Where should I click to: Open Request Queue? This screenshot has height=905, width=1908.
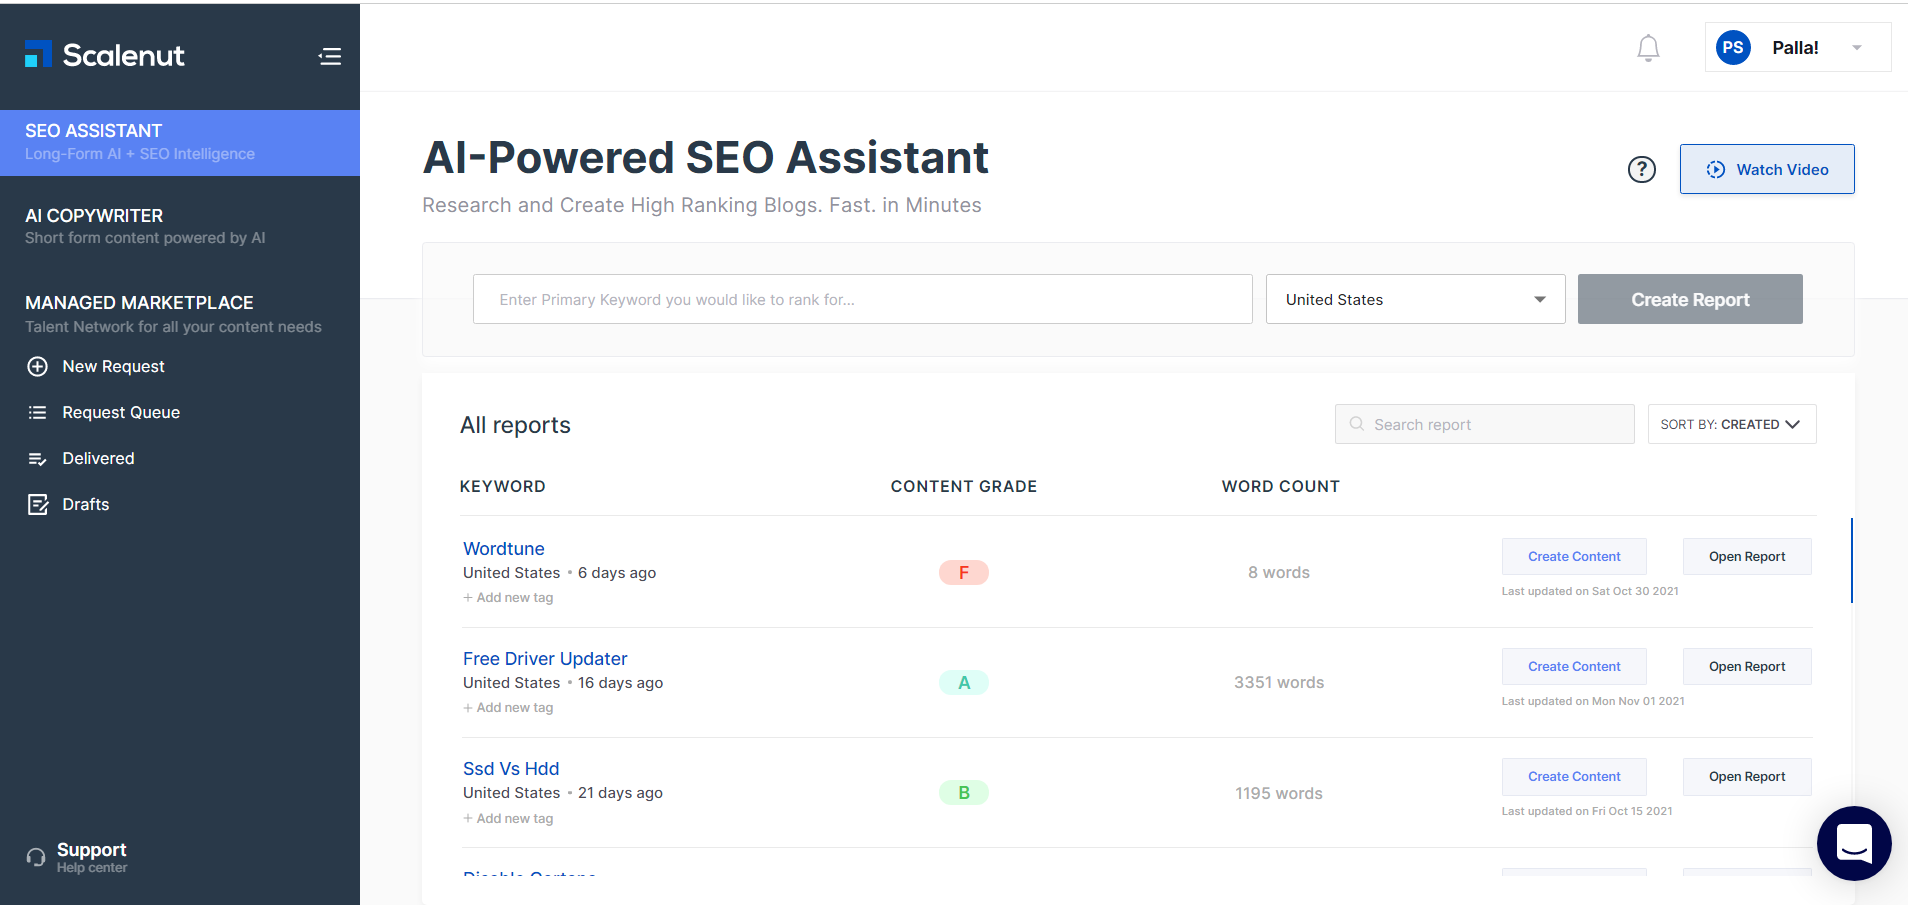(121, 412)
